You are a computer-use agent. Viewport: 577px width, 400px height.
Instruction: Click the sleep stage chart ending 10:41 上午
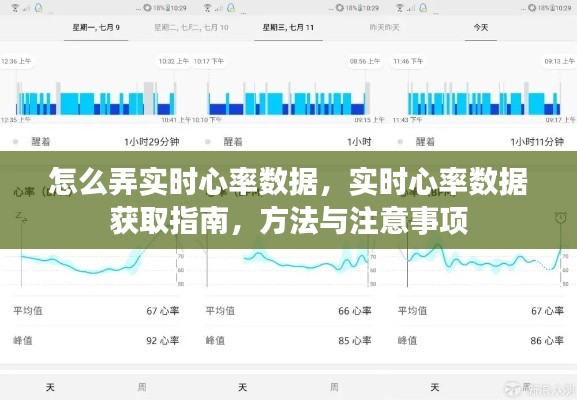coord(96,98)
